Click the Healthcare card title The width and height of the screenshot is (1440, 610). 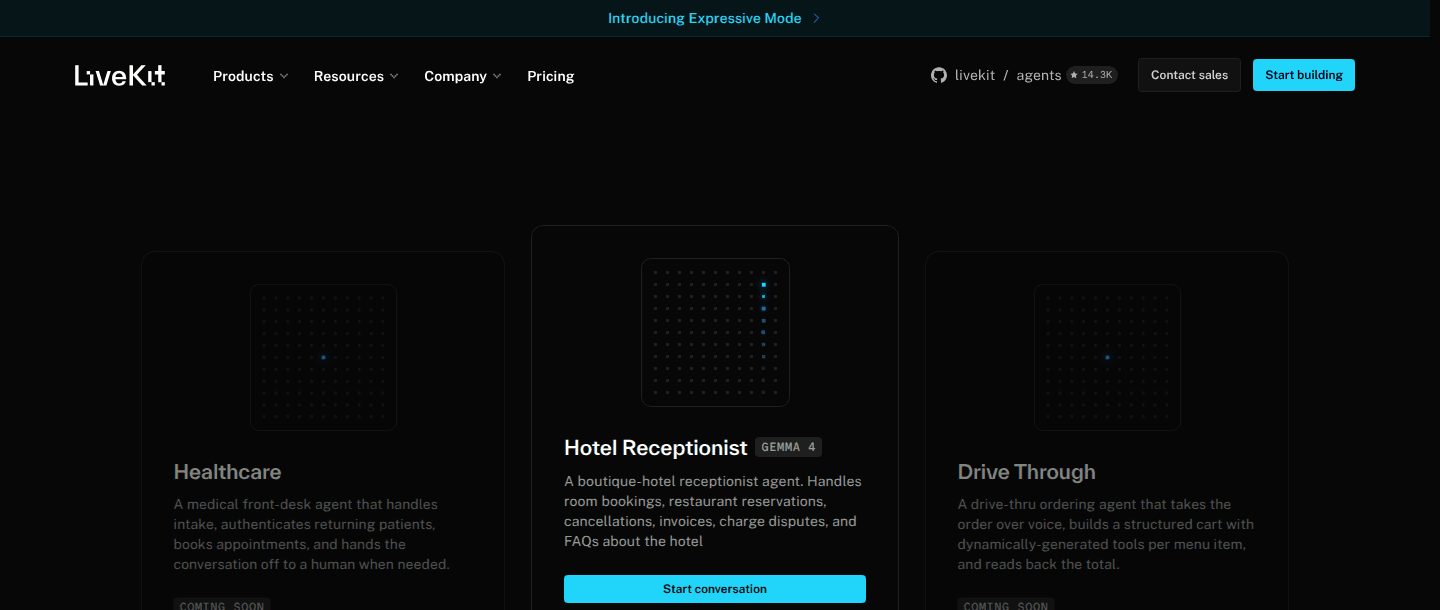(227, 472)
